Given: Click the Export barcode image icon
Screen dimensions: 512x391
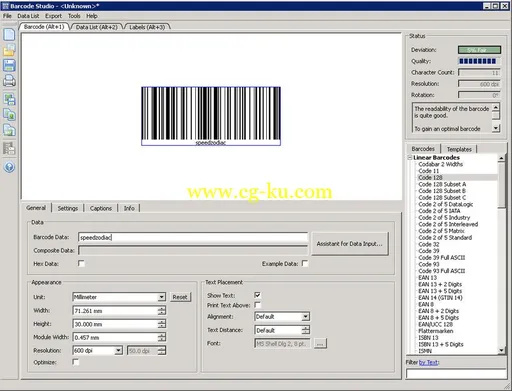Looking at the screenshot, I should coord(9,99).
